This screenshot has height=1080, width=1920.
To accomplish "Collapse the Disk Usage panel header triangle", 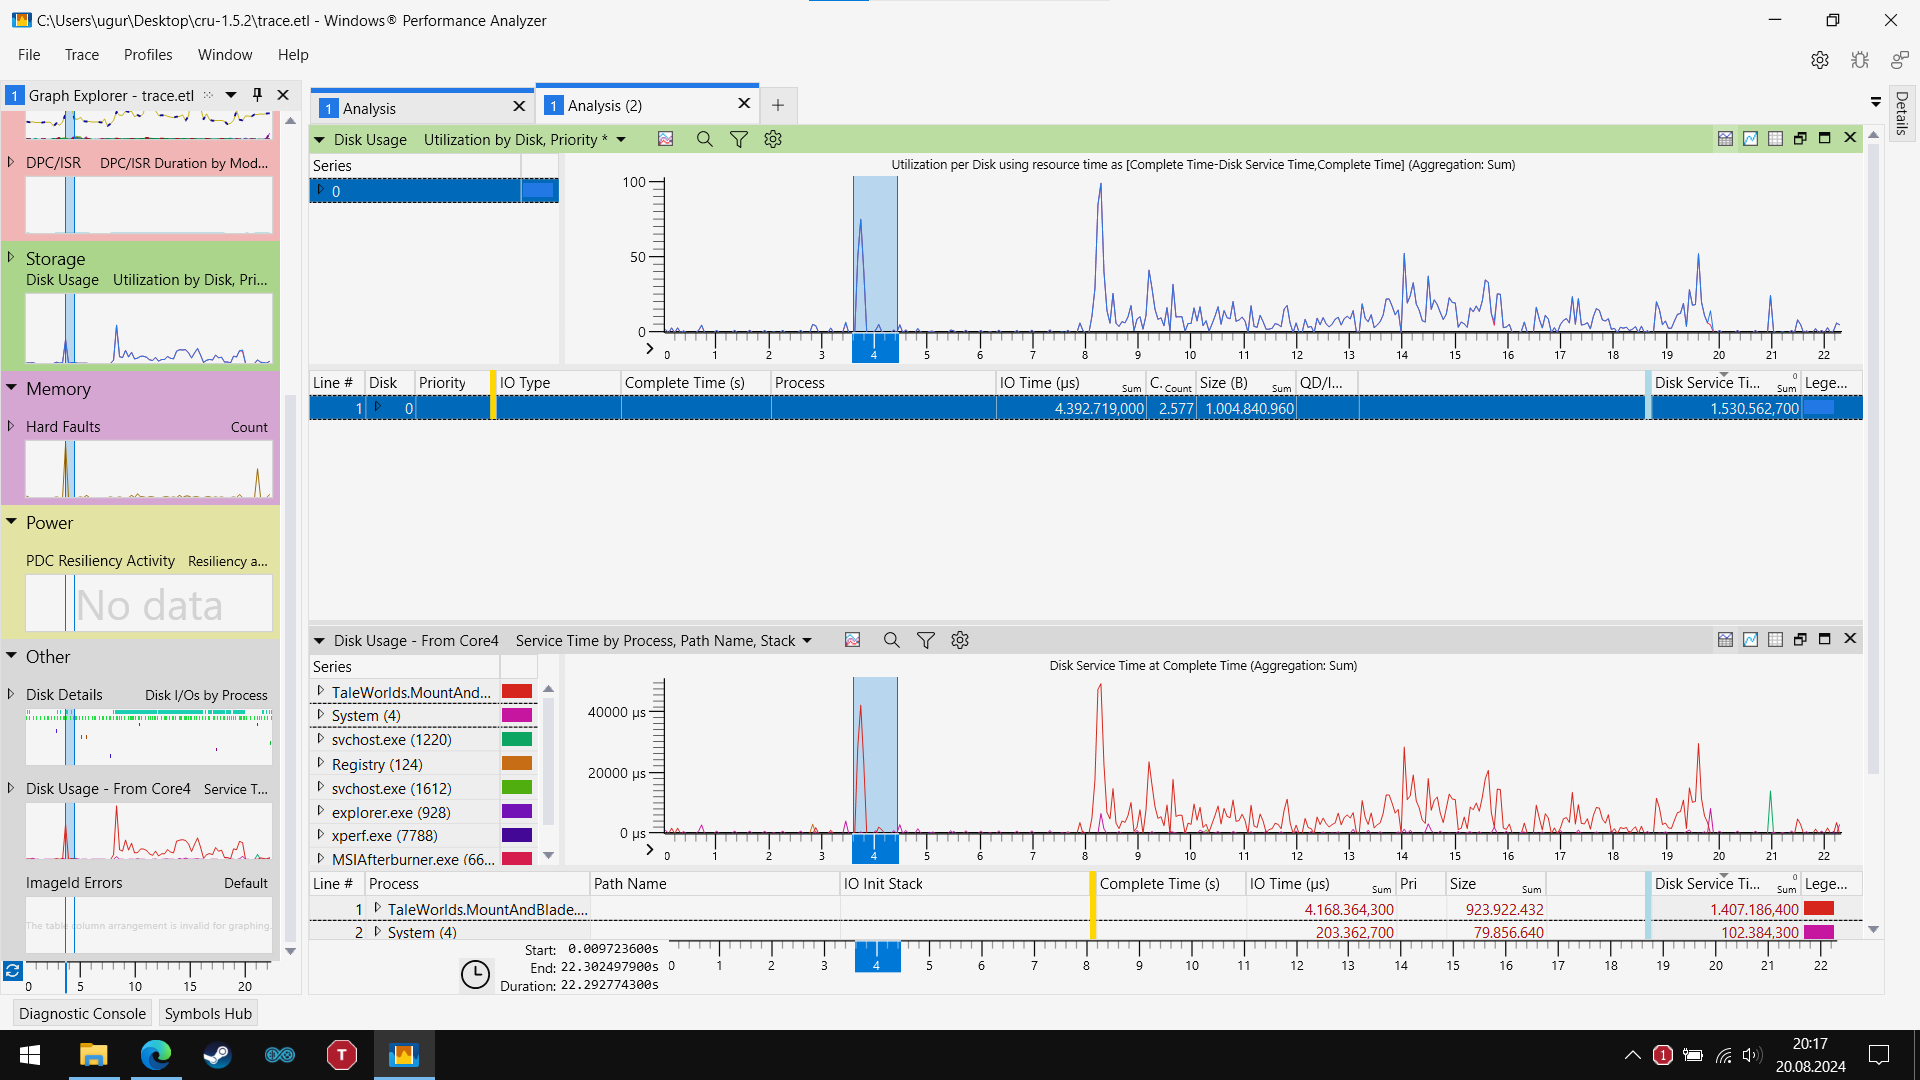I will pyautogui.click(x=320, y=140).
